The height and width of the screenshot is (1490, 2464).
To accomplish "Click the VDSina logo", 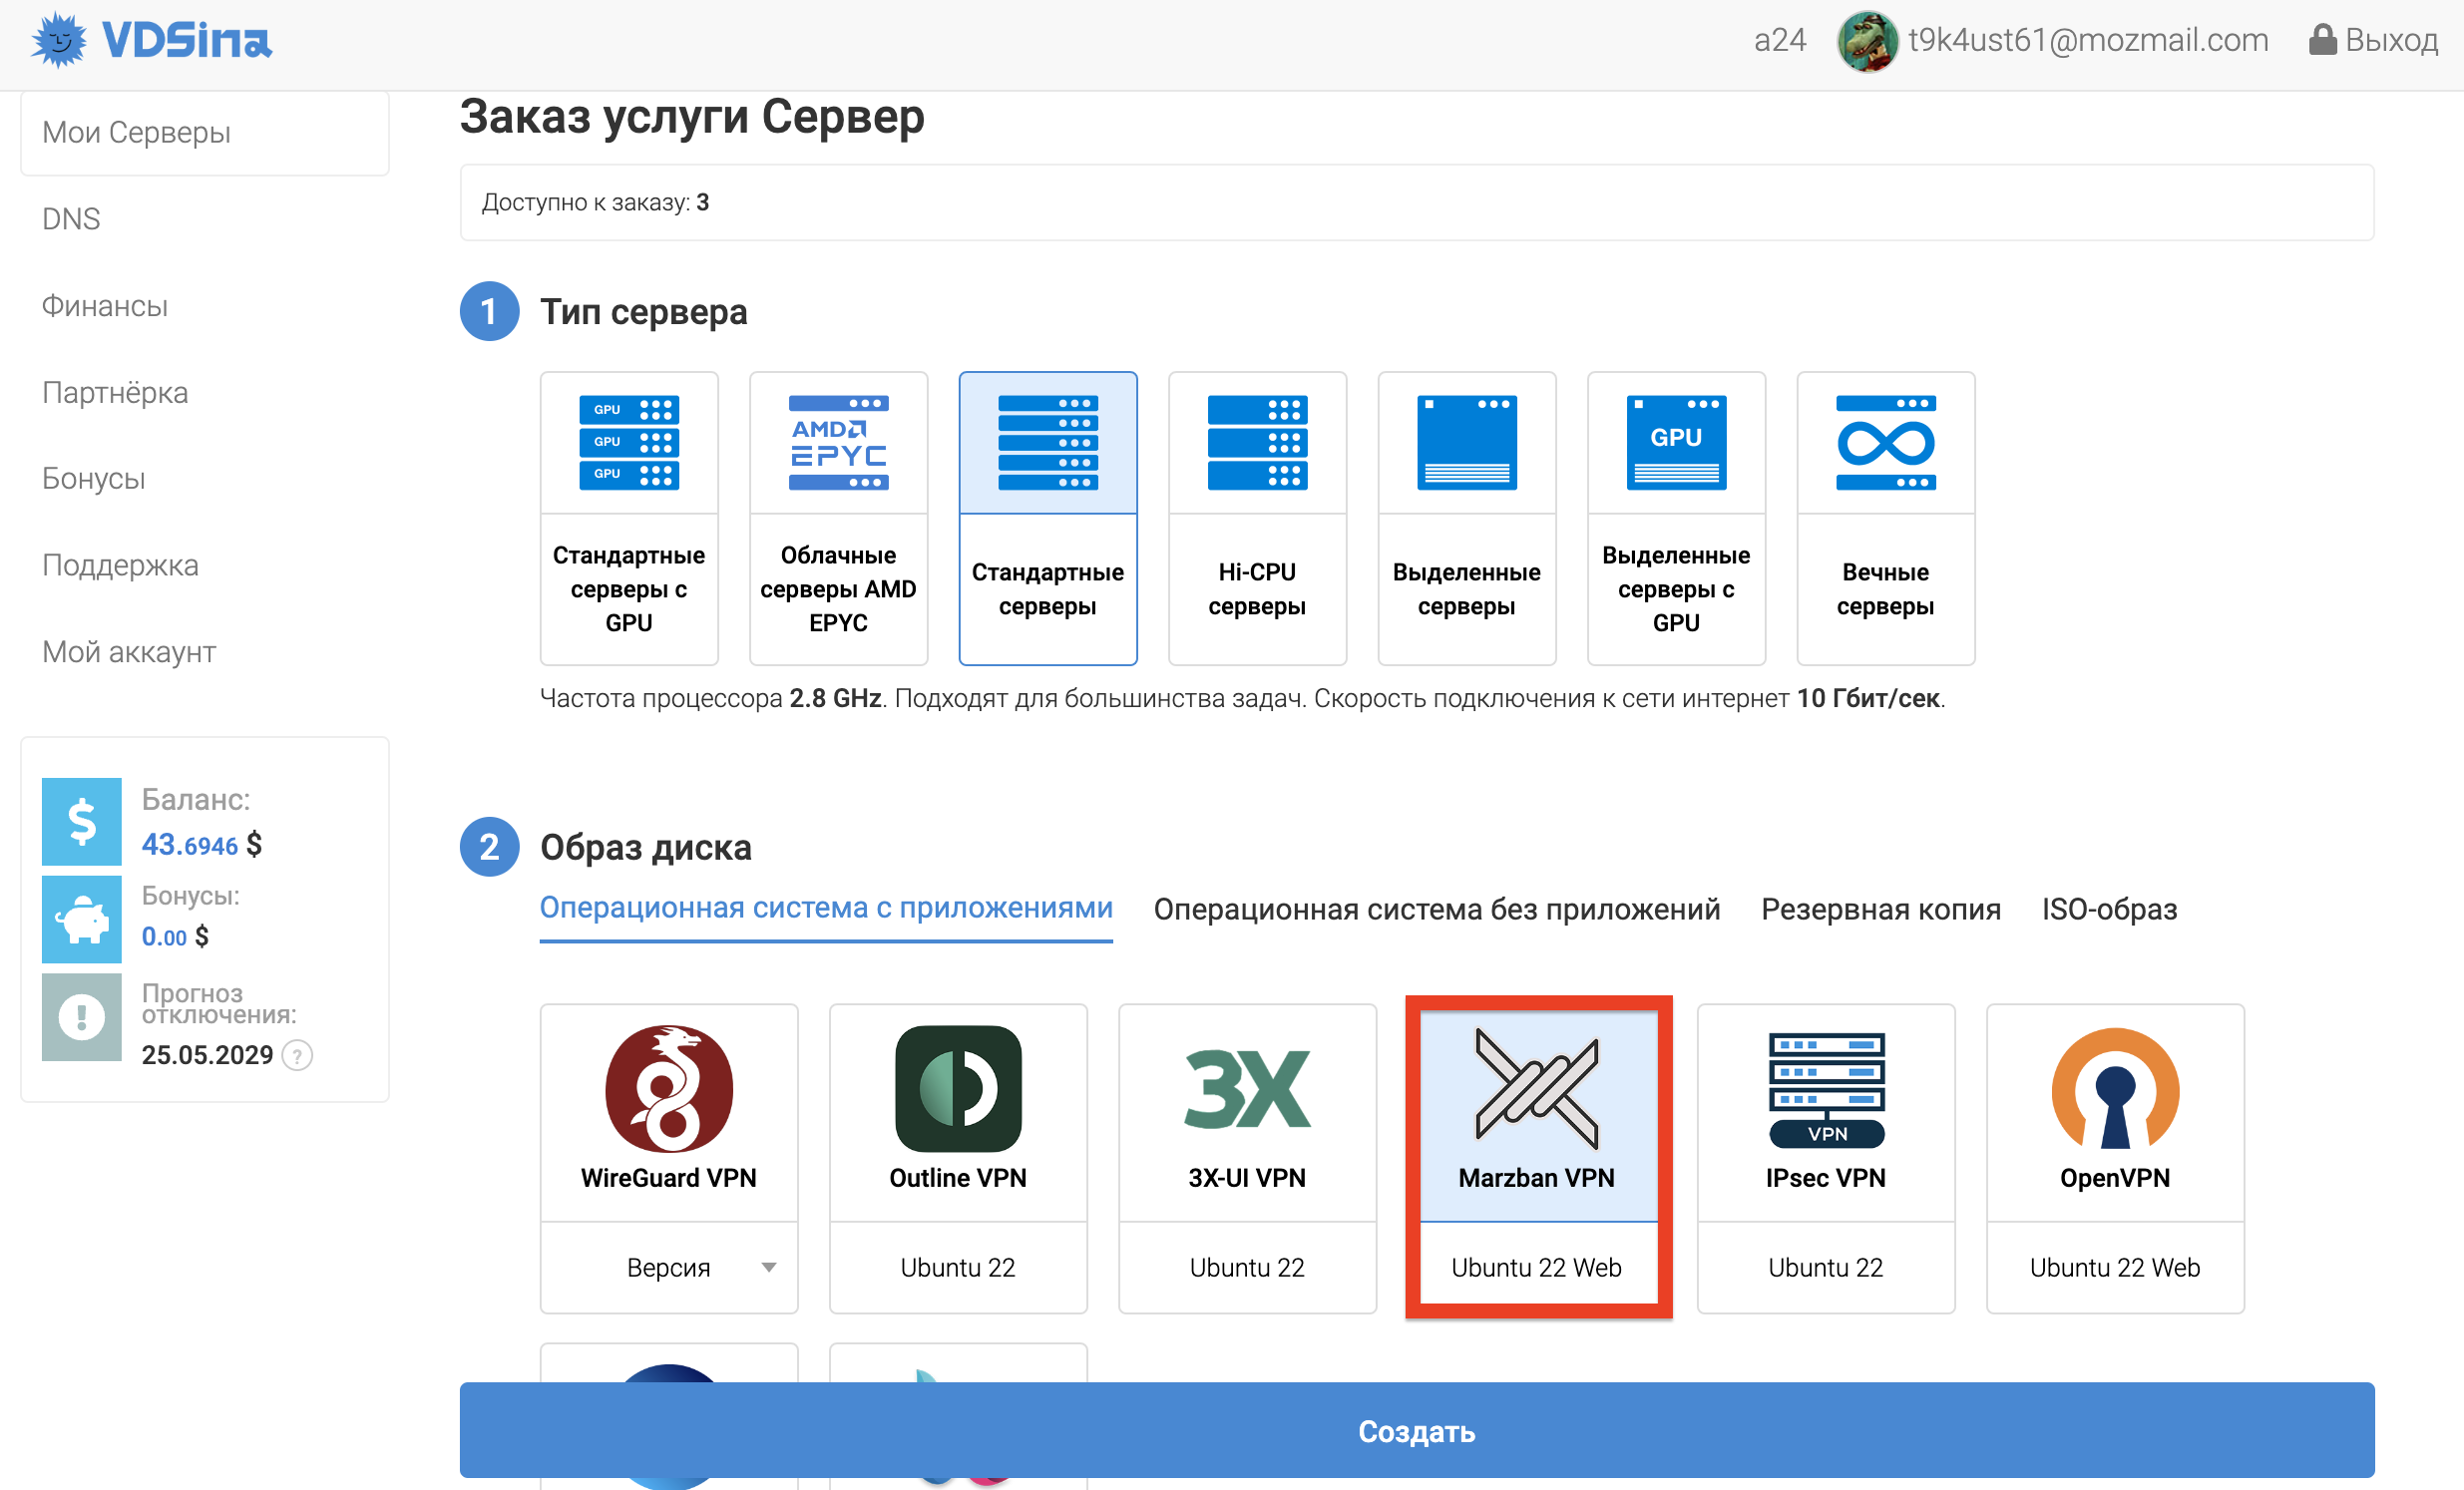I will pos(151,41).
